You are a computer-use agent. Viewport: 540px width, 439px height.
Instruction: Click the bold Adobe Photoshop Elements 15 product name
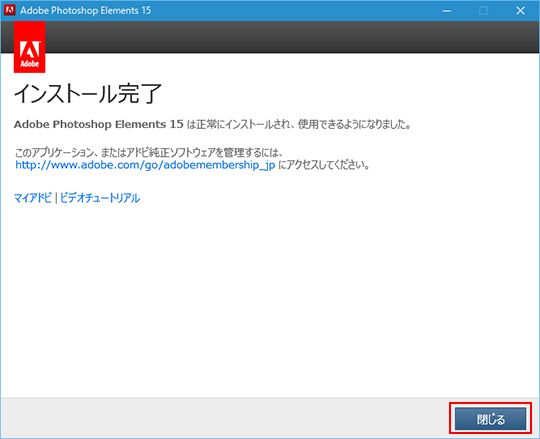click(98, 124)
